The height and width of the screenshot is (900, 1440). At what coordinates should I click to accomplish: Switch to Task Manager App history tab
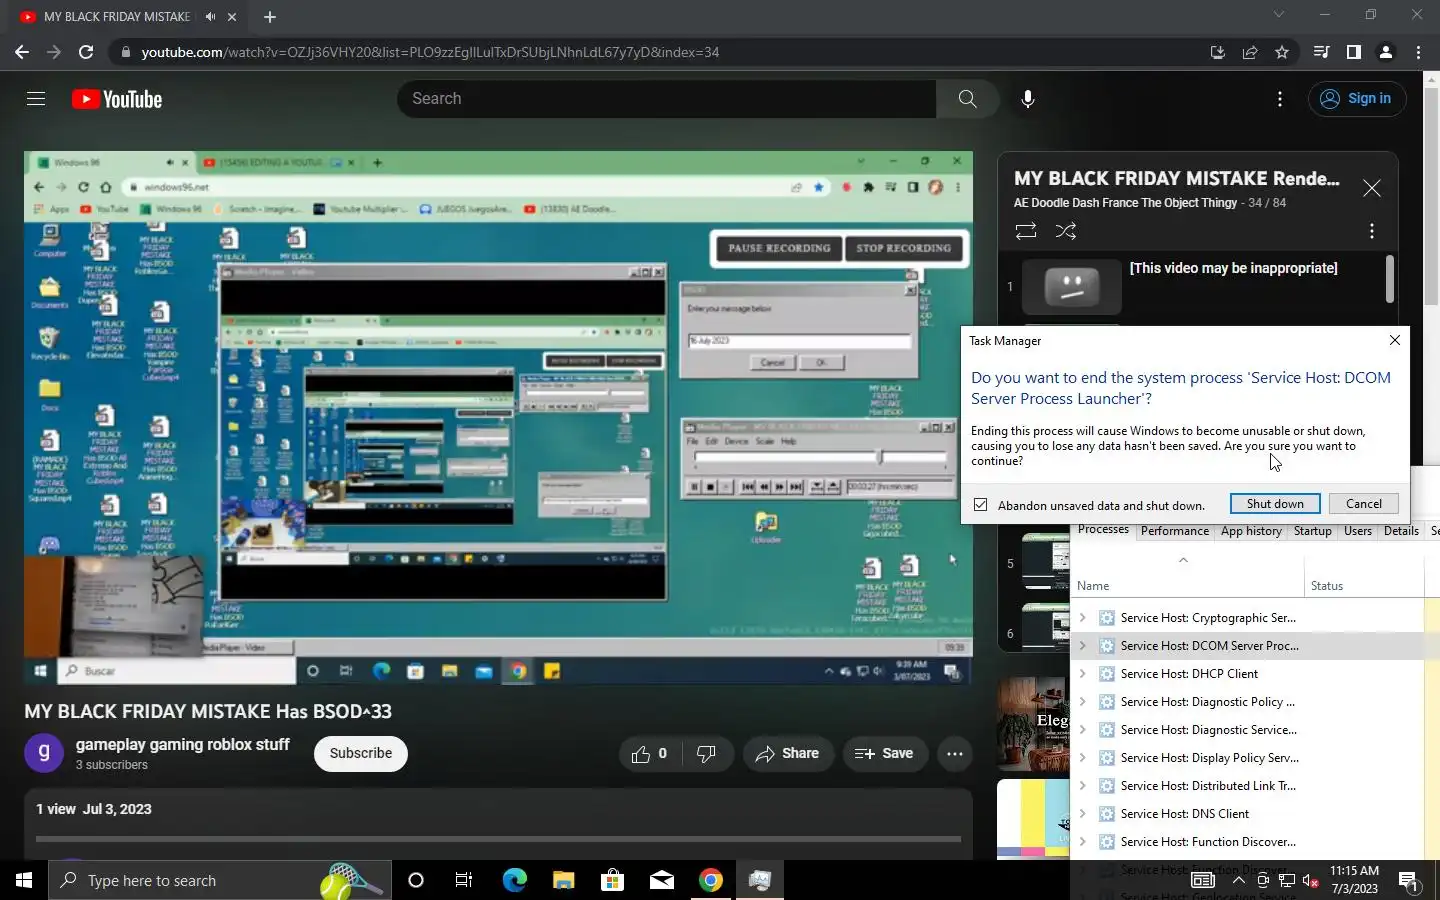click(1251, 531)
